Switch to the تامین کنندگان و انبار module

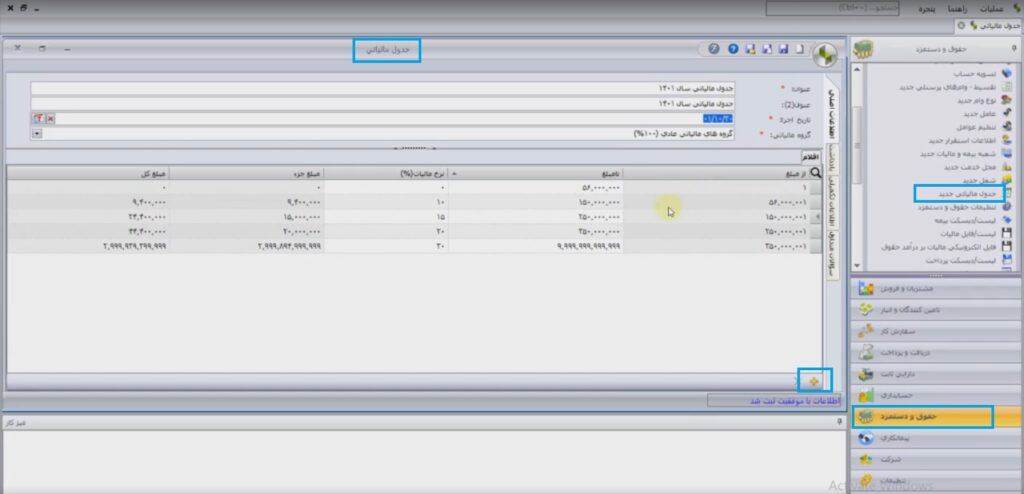pos(936,310)
